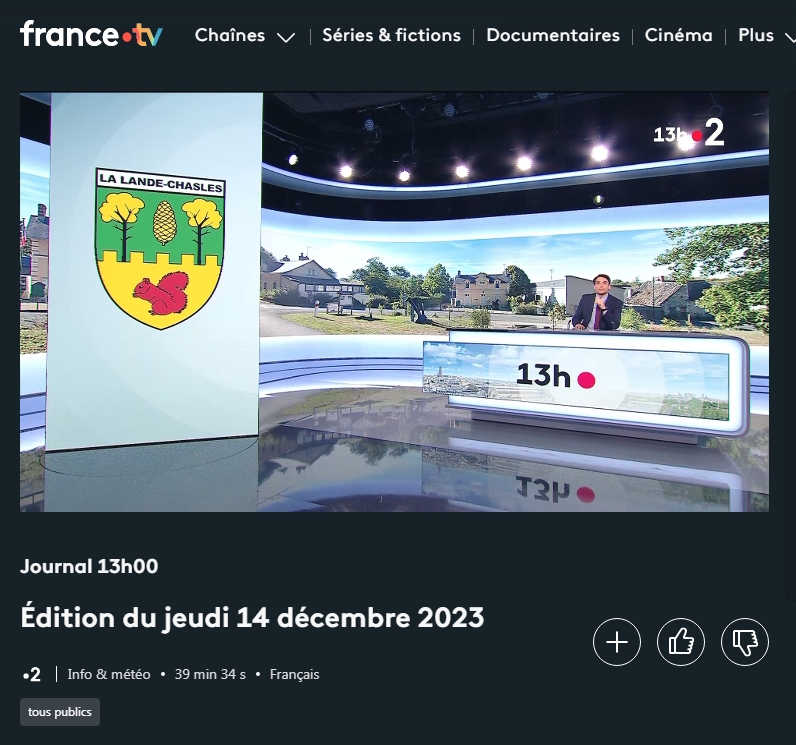The width and height of the screenshot is (796, 745).
Task: Click the Édition du jeudi 14 décembre 2023 title
Action: pyautogui.click(x=252, y=618)
